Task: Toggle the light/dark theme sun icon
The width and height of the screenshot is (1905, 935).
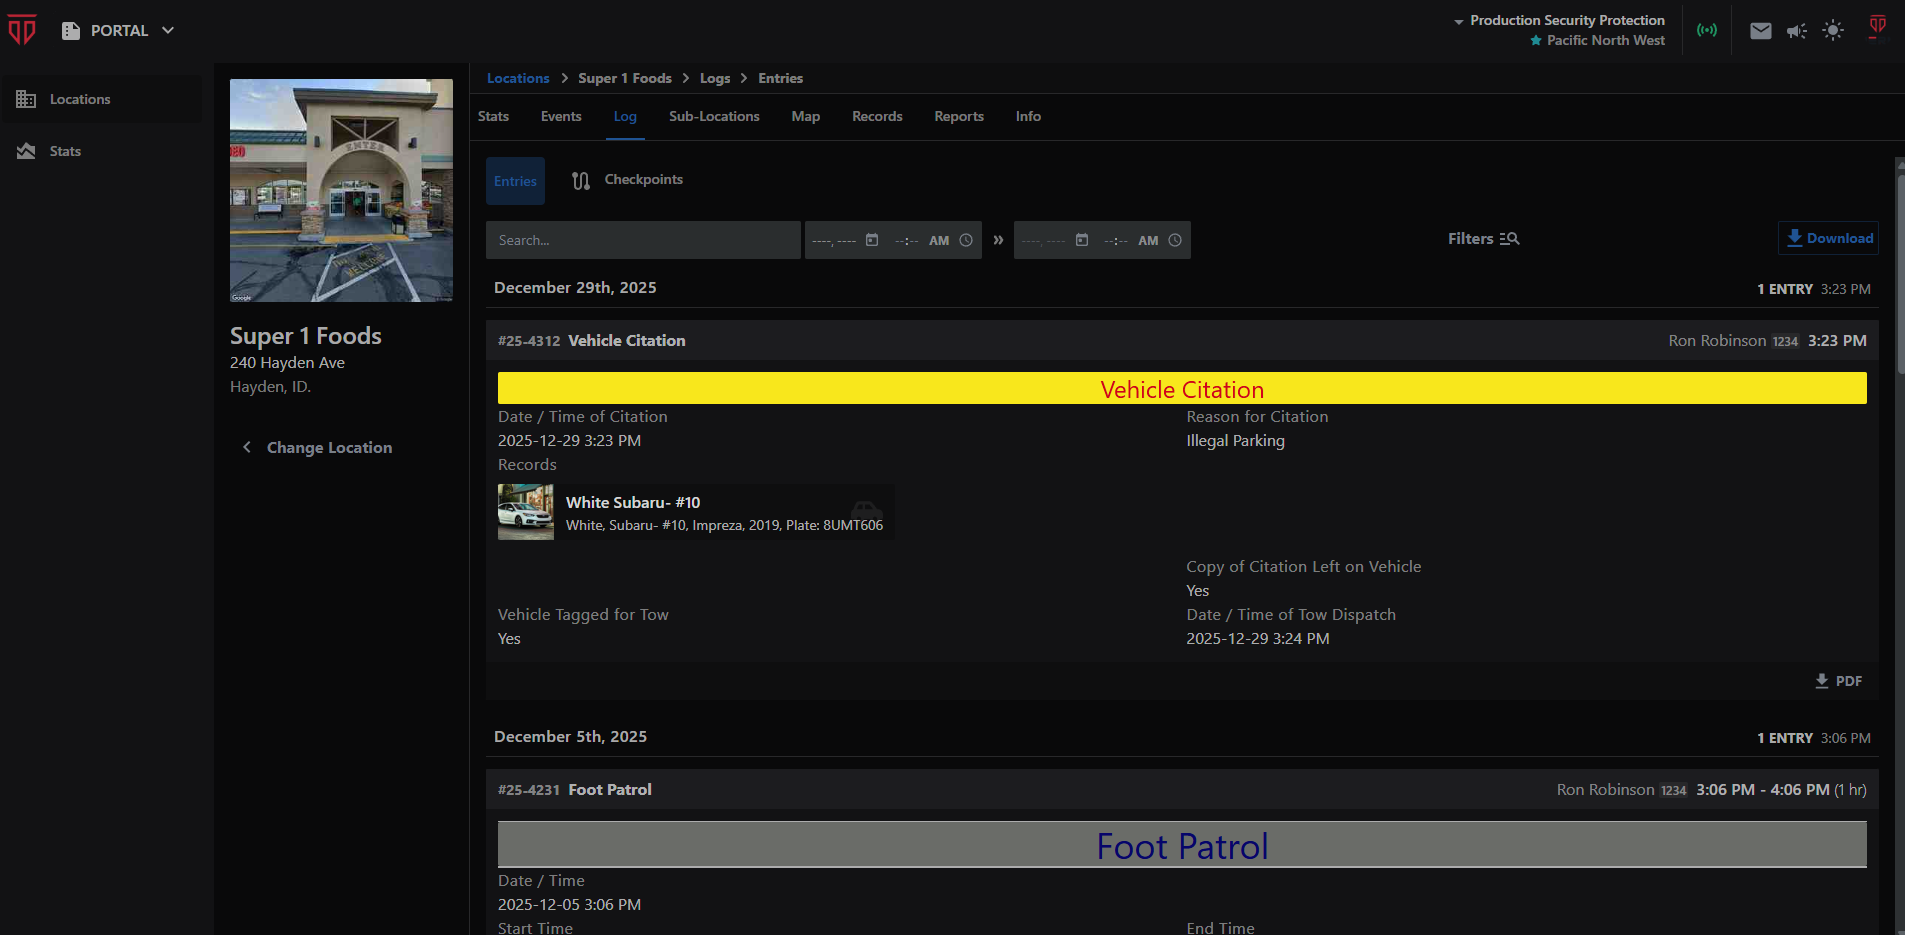Action: (x=1833, y=31)
